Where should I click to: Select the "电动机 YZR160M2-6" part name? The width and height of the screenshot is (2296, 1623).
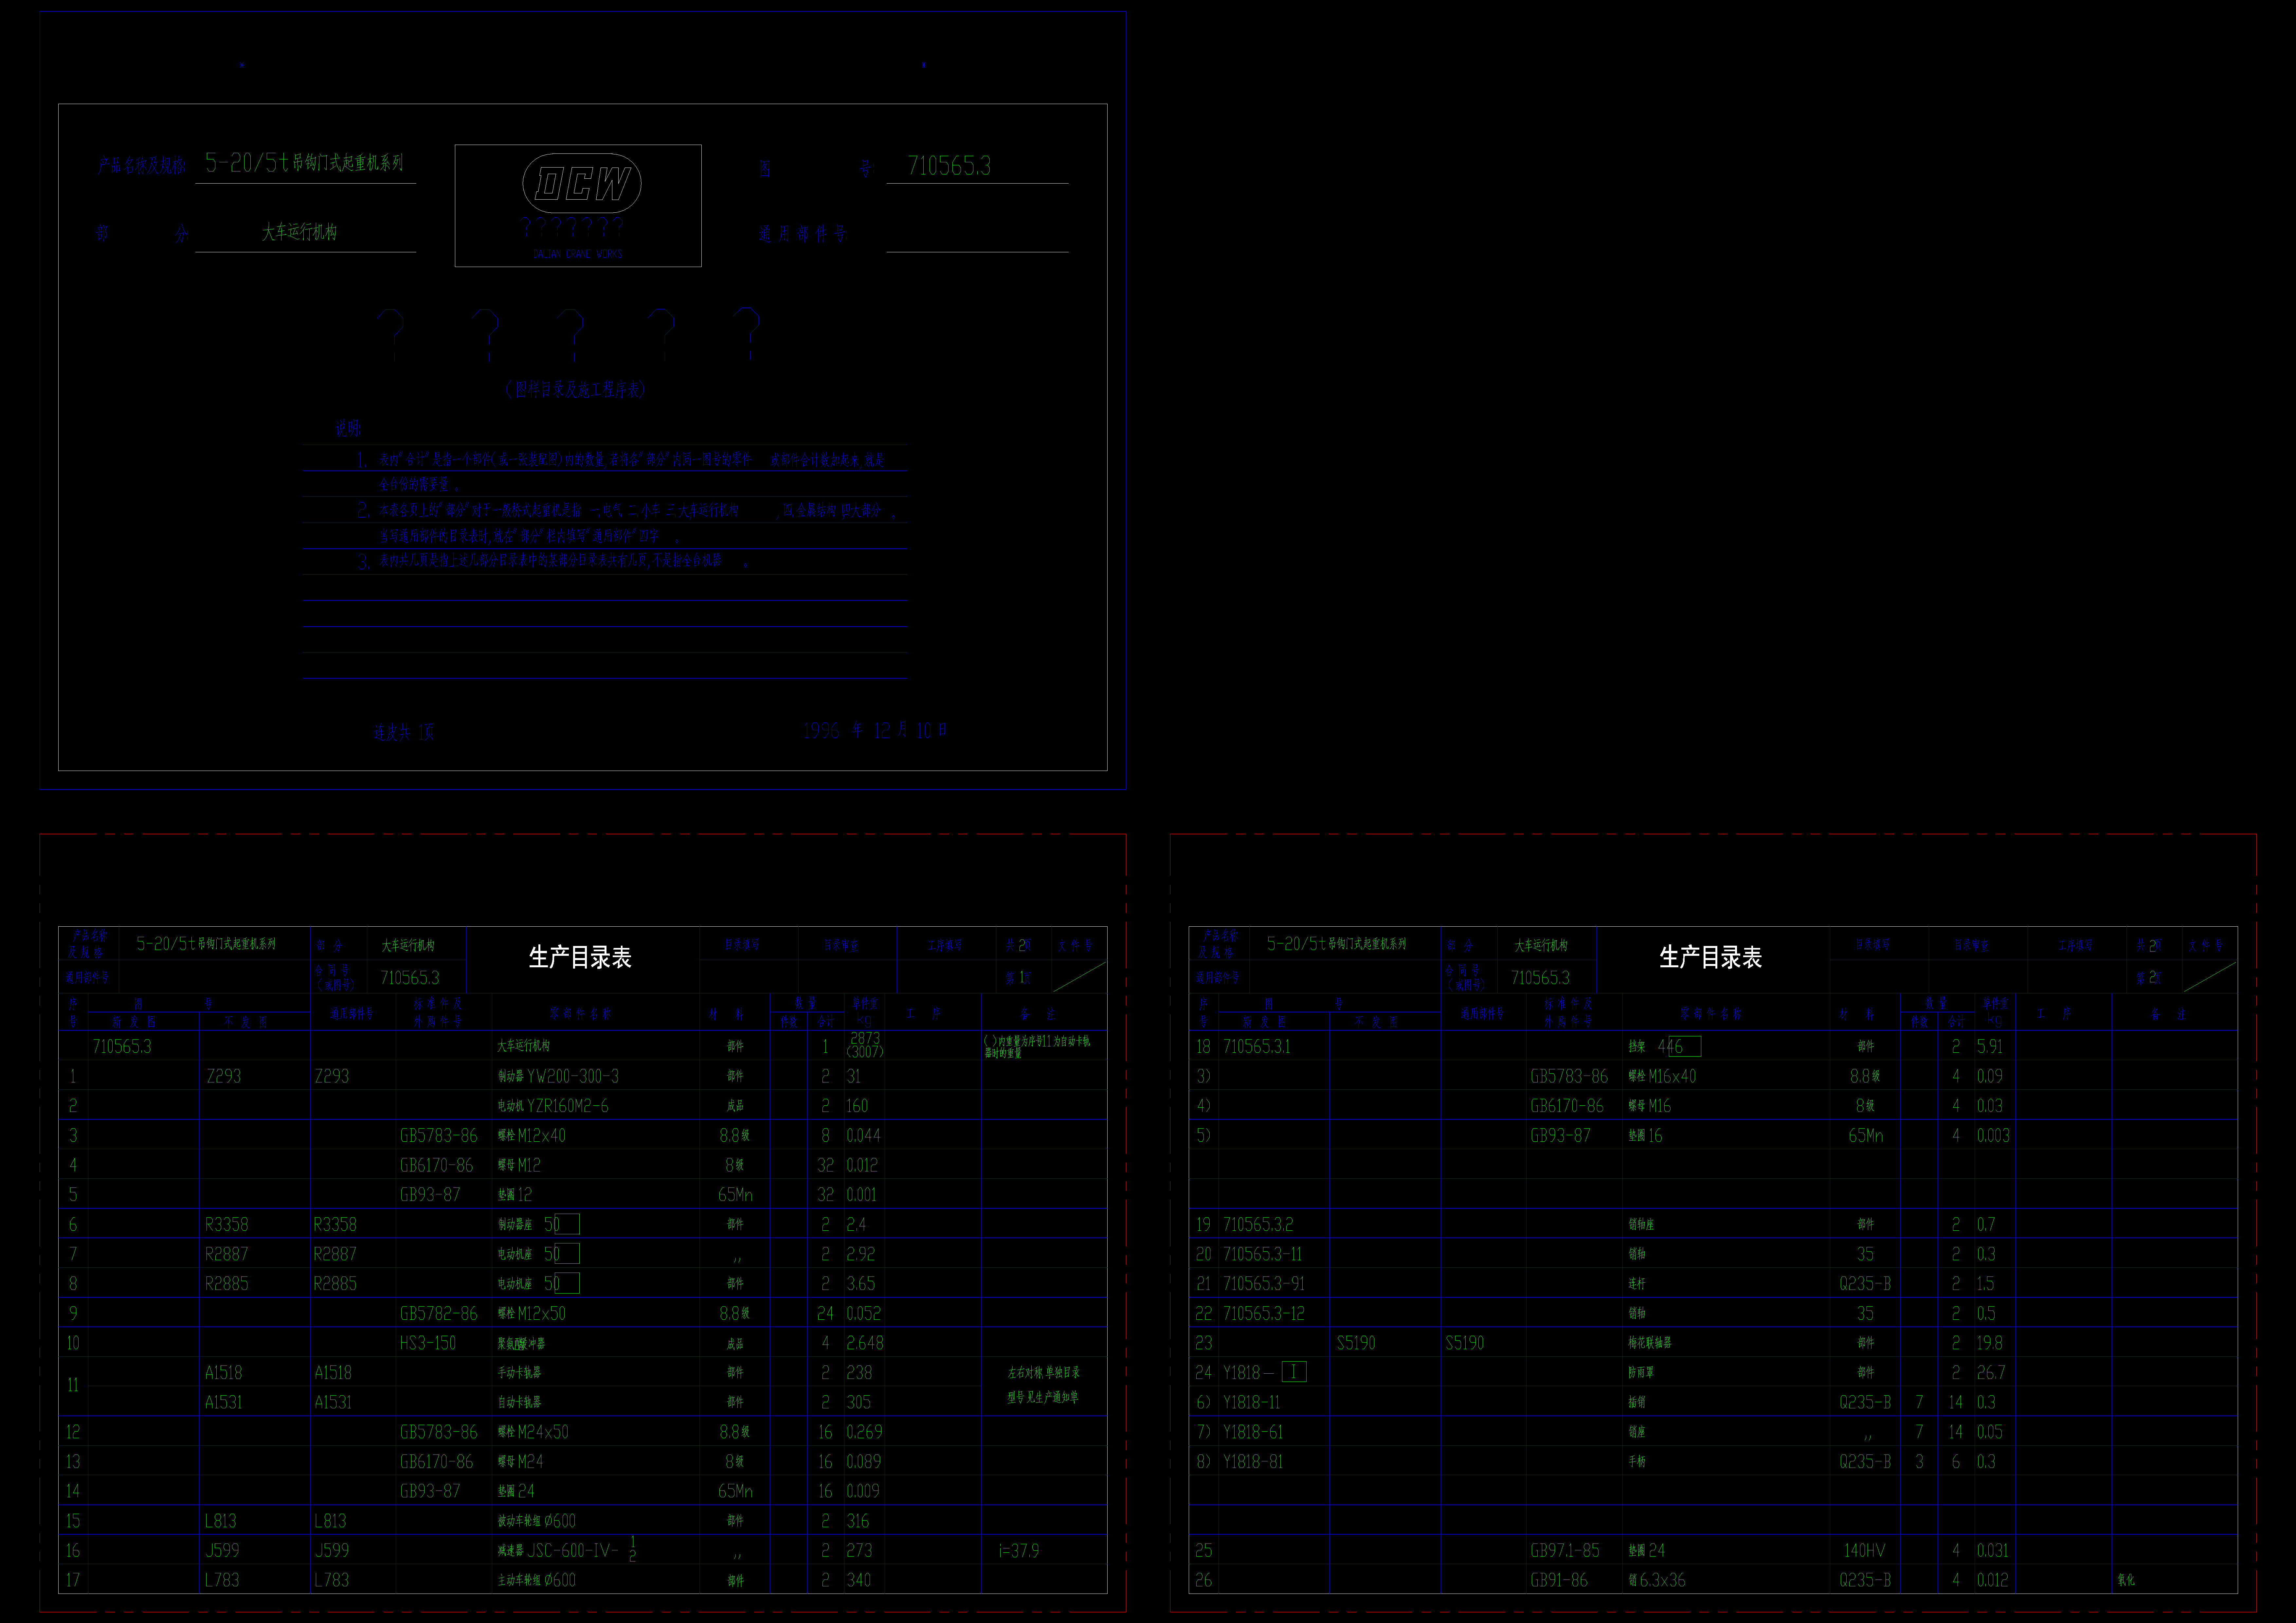click(x=553, y=1106)
